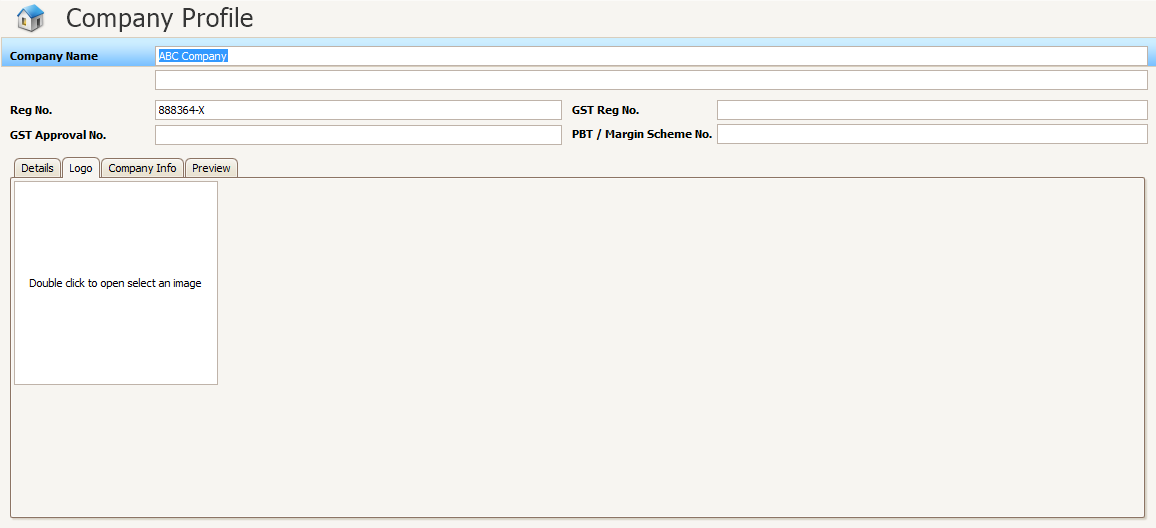Click the empty second company name line
1156x528 pixels.
[x=651, y=80]
